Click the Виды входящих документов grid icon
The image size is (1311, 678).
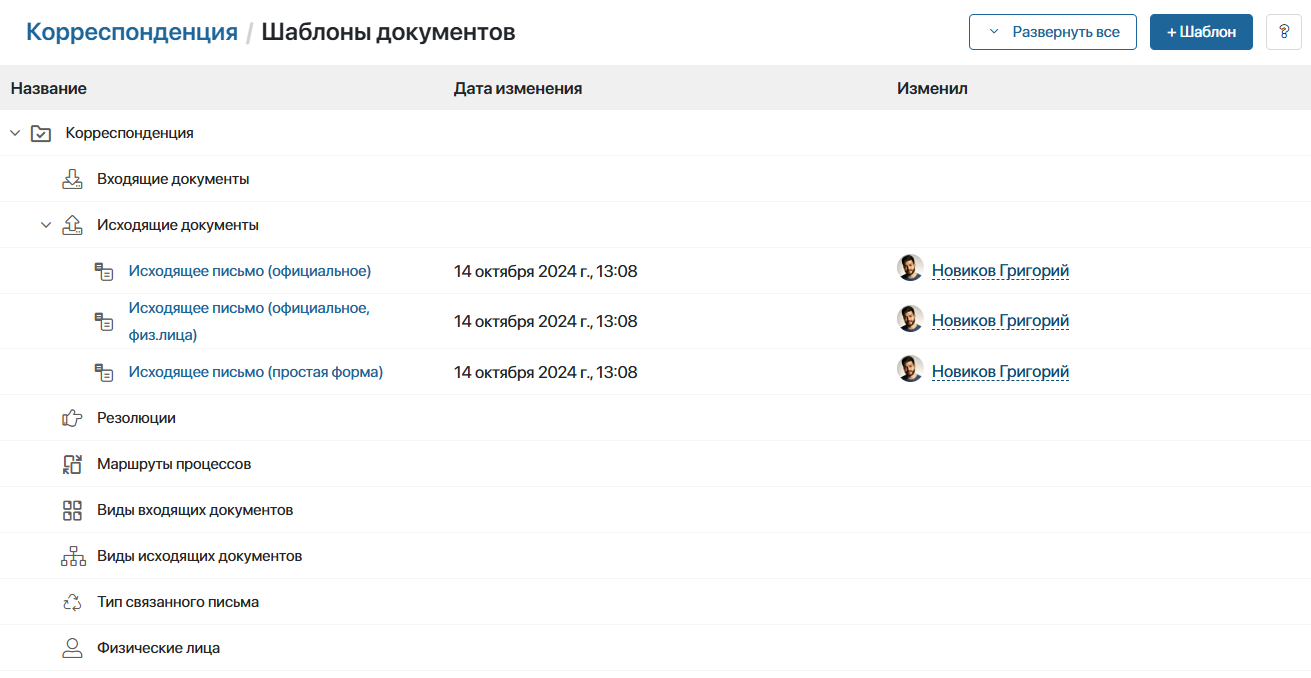pyautogui.click(x=72, y=510)
